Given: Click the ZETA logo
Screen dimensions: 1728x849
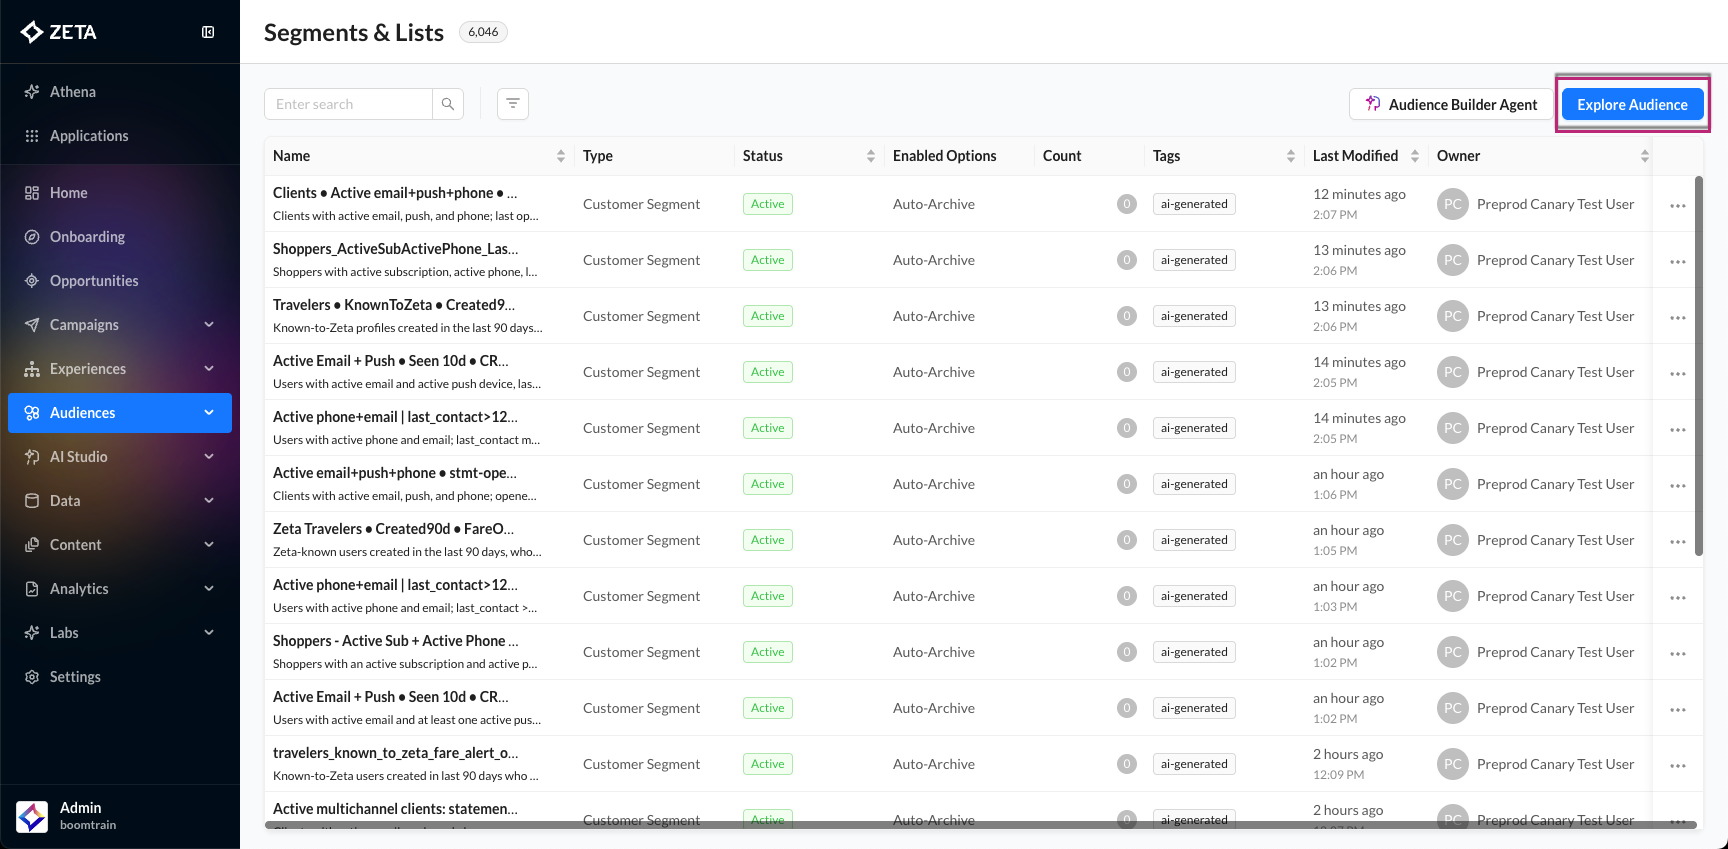Looking at the screenshot, I should tap(59, 32).
